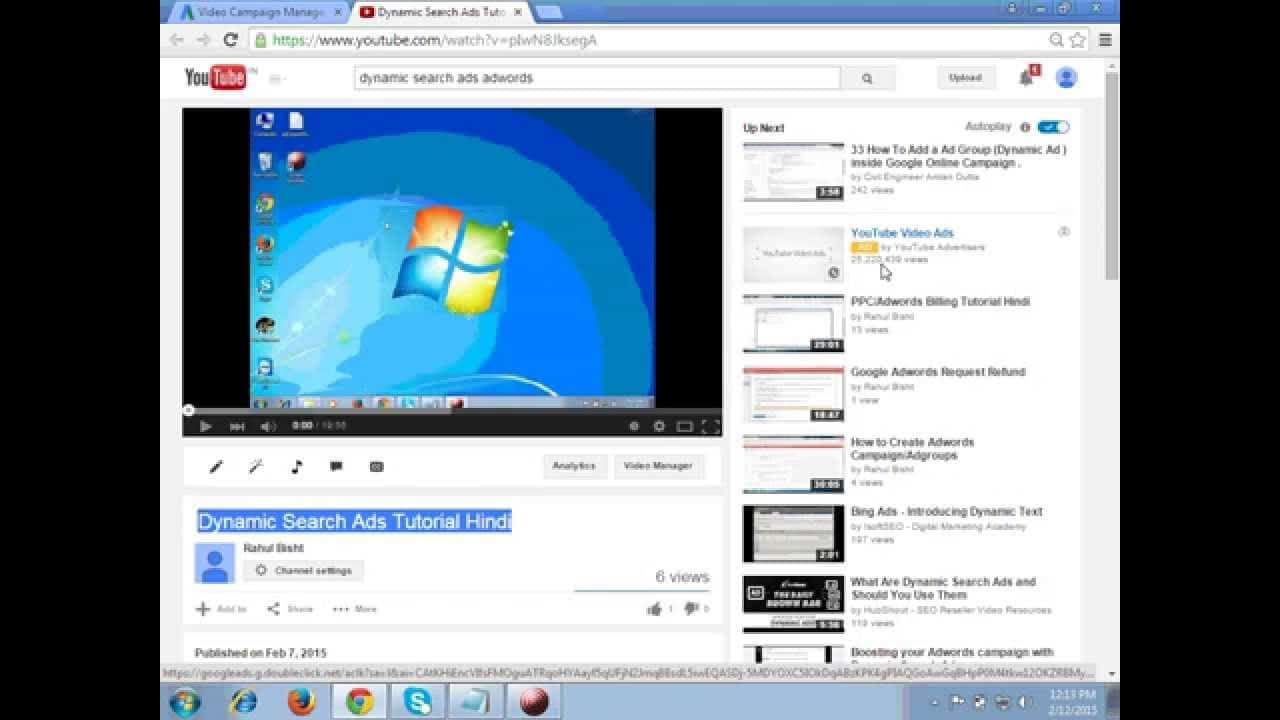1280x720 pixels.
Task: Expand the More options menu
Action: [x=355, y=609]
